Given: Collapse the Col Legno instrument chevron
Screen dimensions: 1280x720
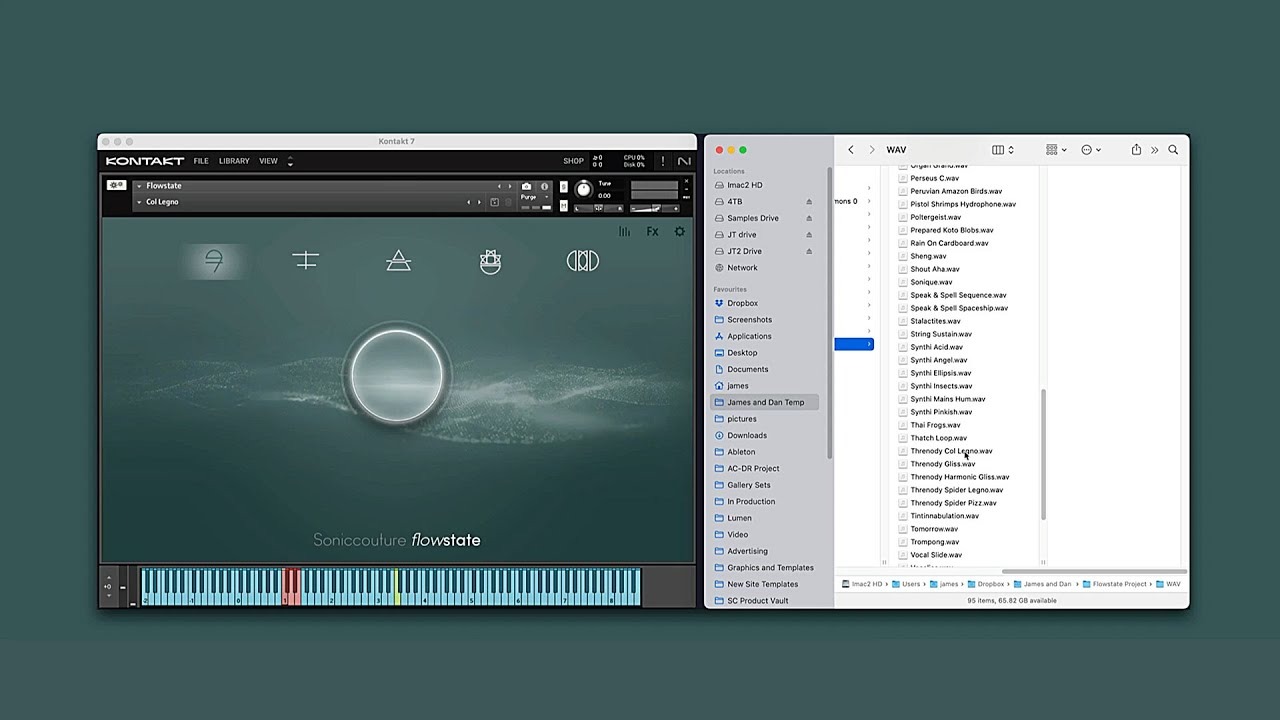Looking at the screenshot, I should click(x=141, y=202).
